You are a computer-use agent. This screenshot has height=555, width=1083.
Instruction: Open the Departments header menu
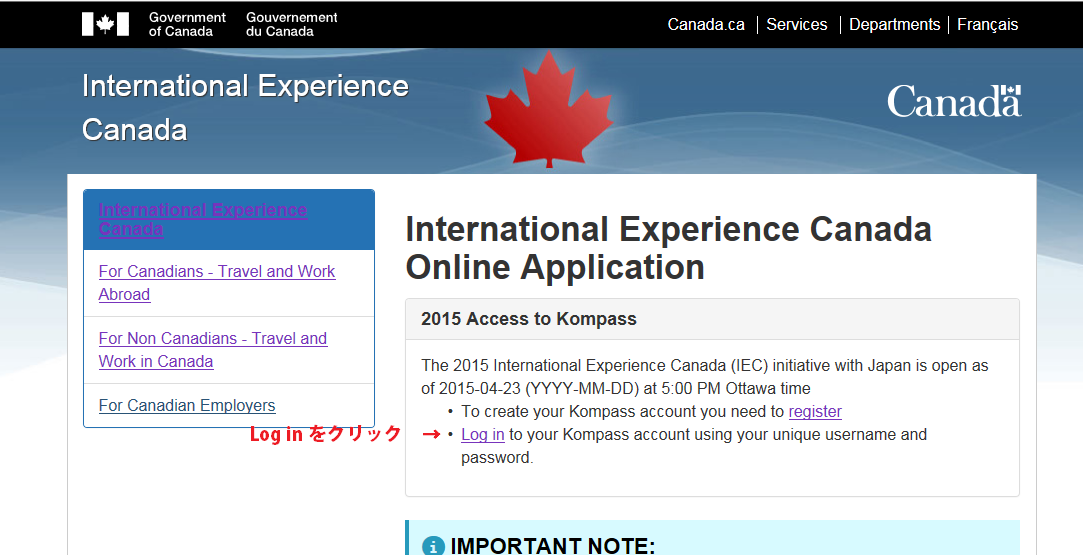[x=894, y=24]
